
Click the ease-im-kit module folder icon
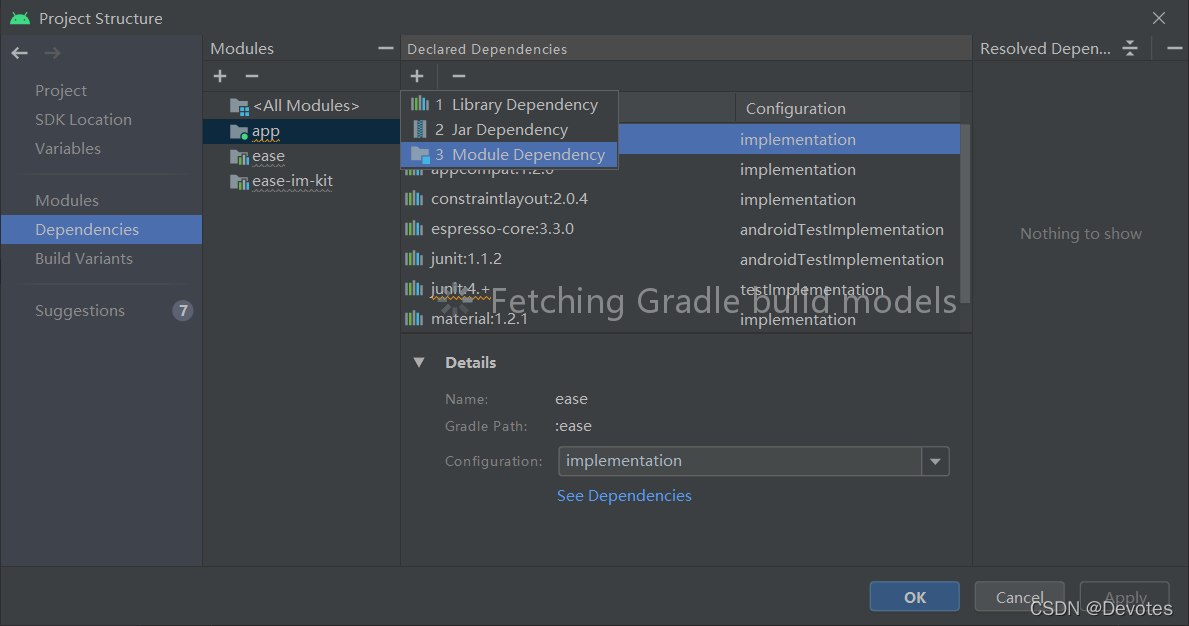pos(239,182)
